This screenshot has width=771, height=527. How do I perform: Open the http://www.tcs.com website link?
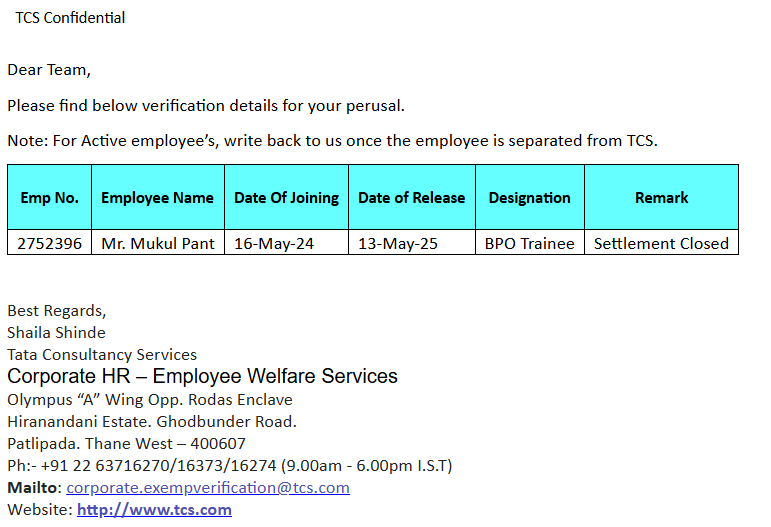154,510
